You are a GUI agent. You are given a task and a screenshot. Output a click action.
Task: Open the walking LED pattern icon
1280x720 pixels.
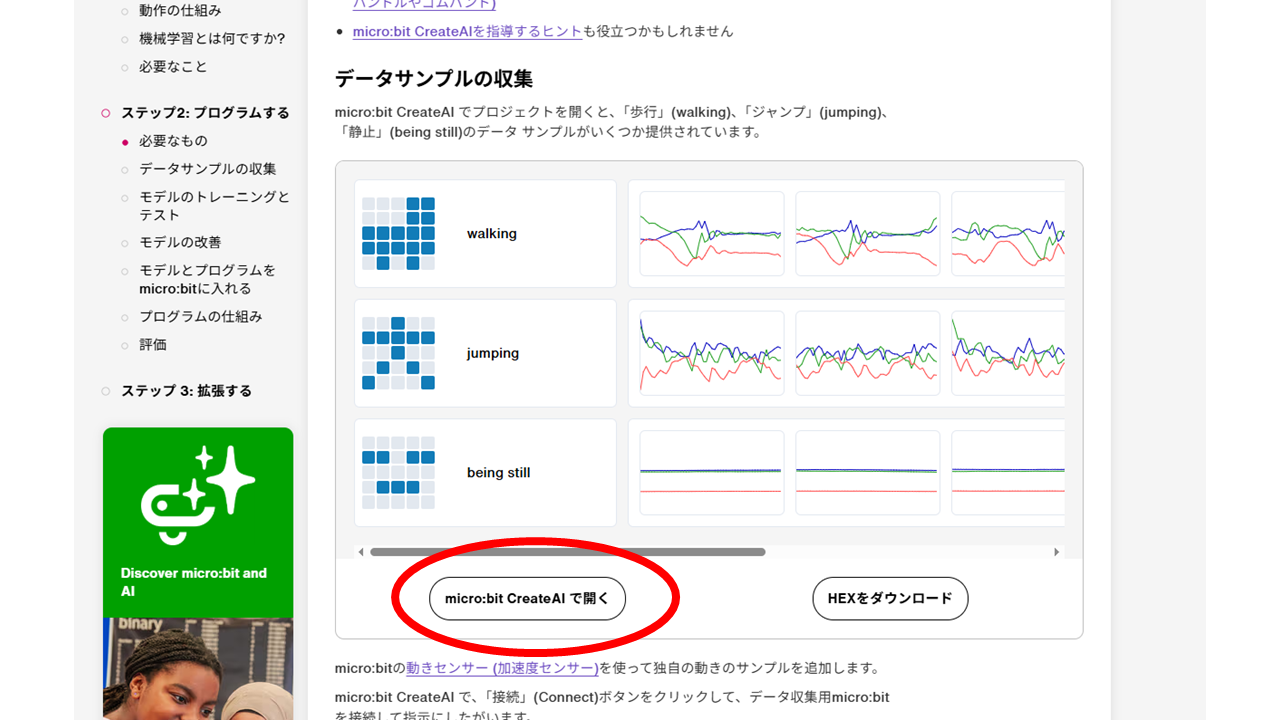pyautogui.click(x=398, y=233)
